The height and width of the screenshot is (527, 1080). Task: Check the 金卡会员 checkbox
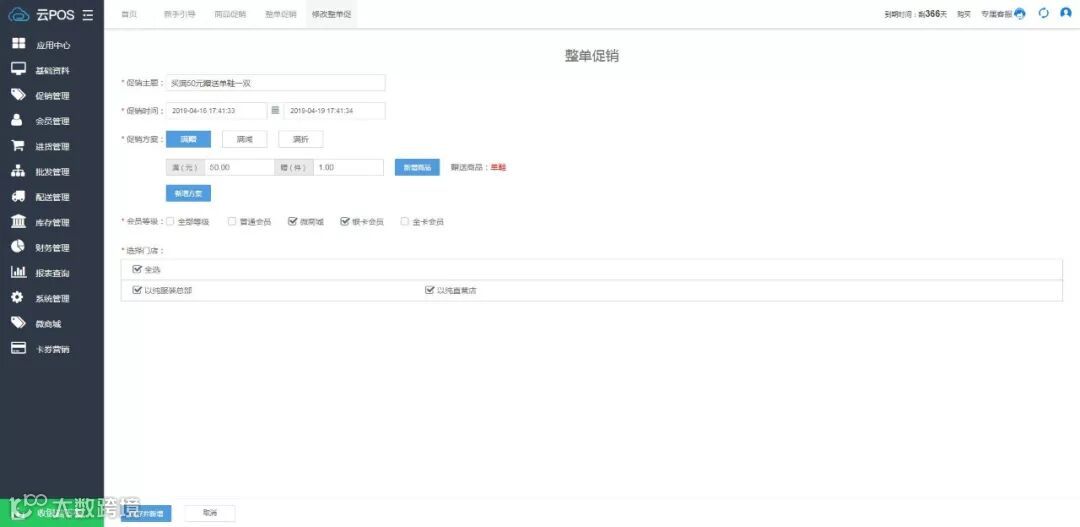405,222
